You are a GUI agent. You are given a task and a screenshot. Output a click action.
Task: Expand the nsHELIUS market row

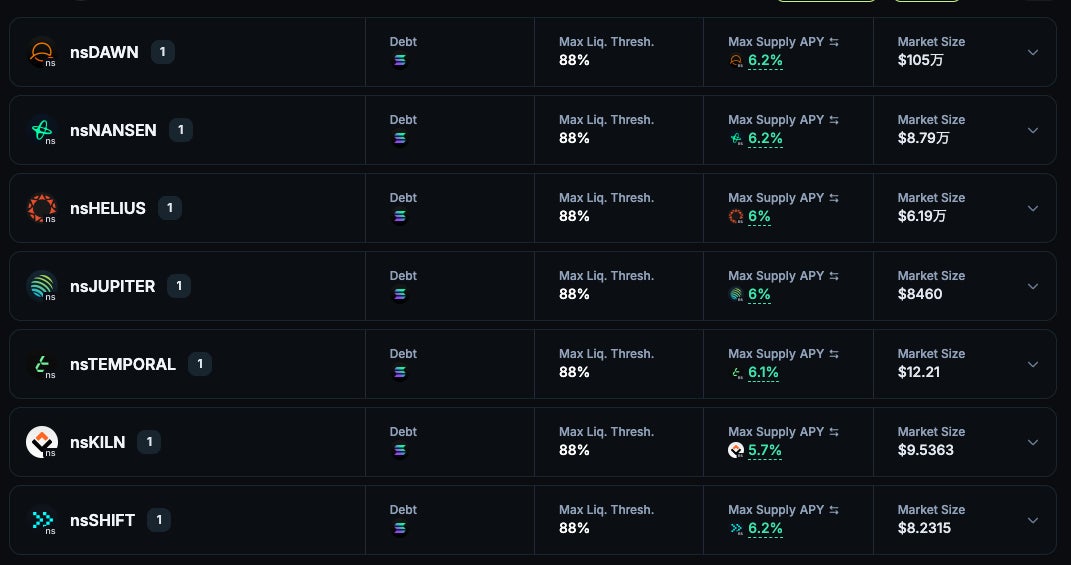pos(1033,208)
